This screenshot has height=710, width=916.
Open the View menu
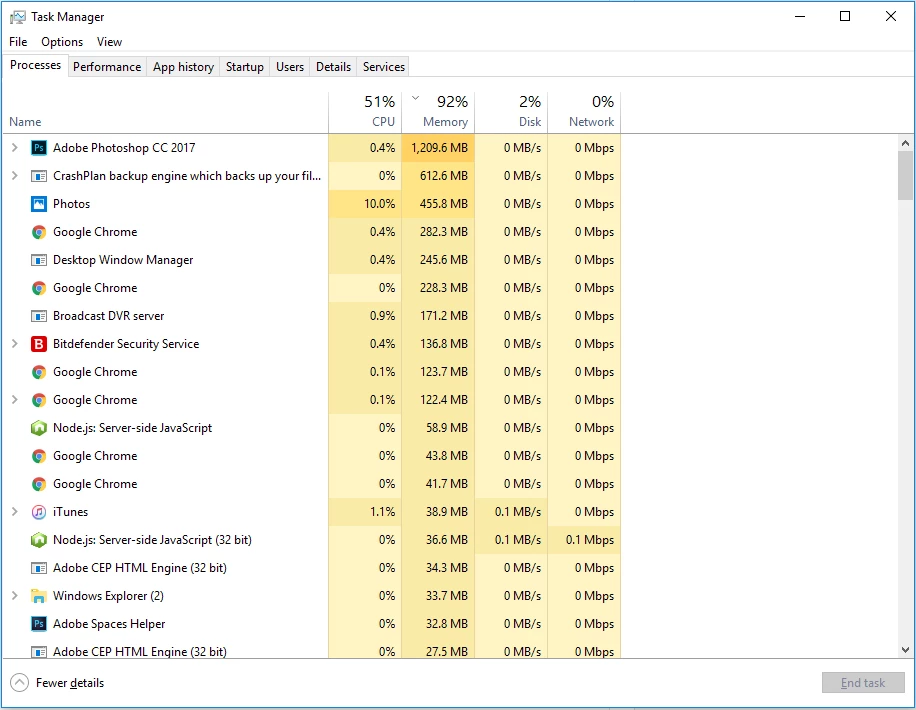(x=109, y=42)
